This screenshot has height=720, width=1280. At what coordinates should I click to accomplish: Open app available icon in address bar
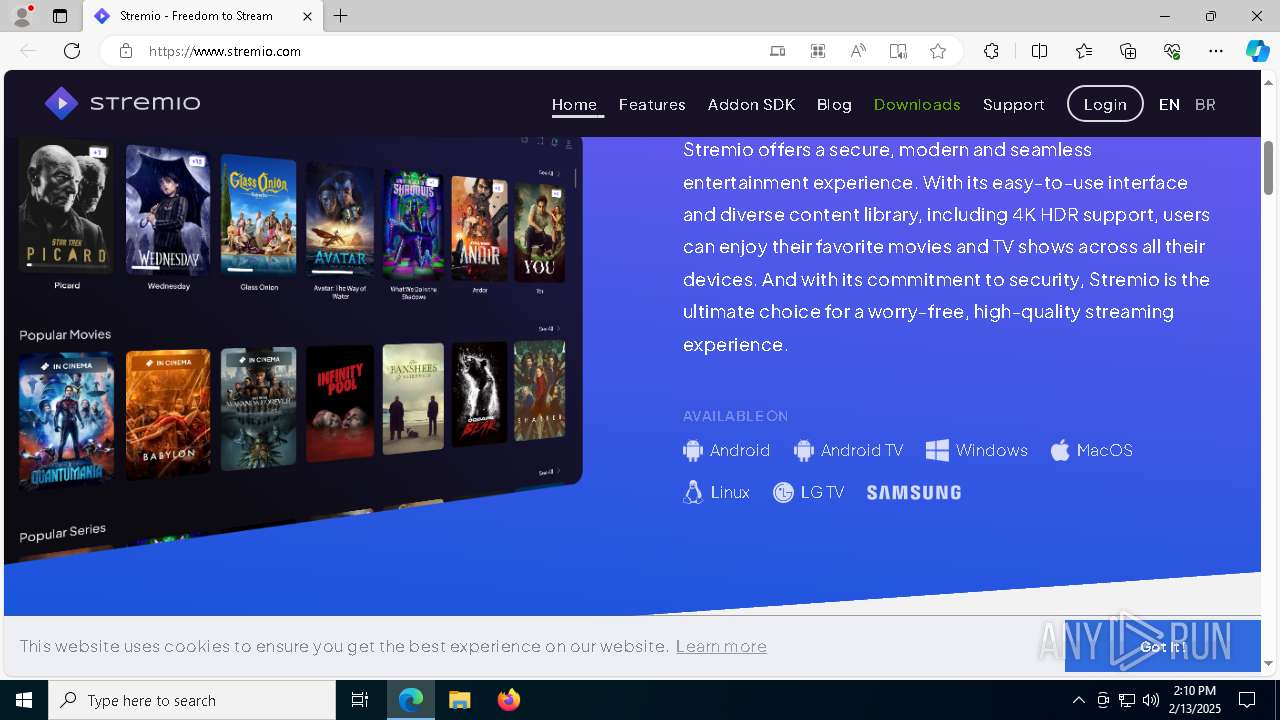click(x=818, y=51)
